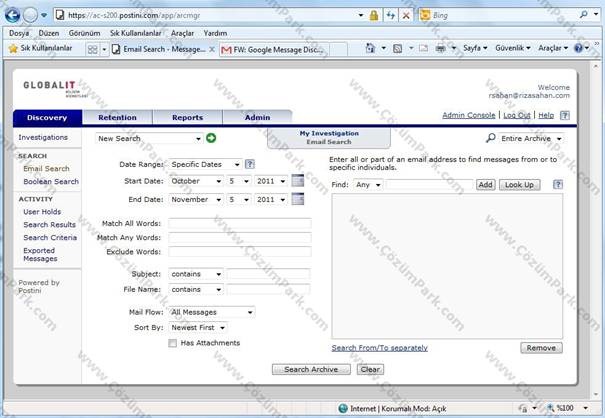Open the Start Date year dropdown
The width and height of the screenshot is (605, 418).
click(271, 181)
